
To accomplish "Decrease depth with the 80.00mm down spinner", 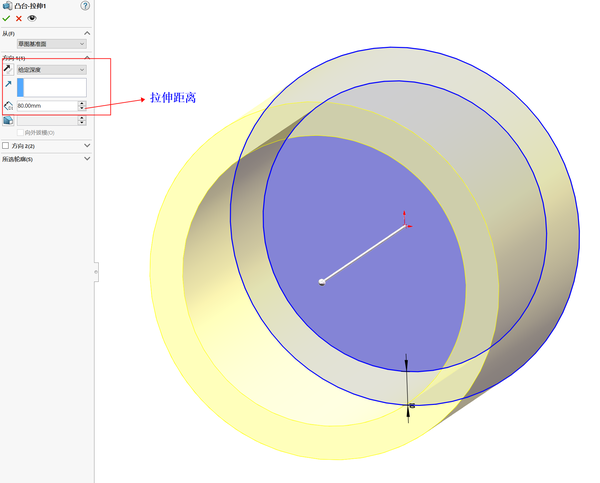I will 82,108.
